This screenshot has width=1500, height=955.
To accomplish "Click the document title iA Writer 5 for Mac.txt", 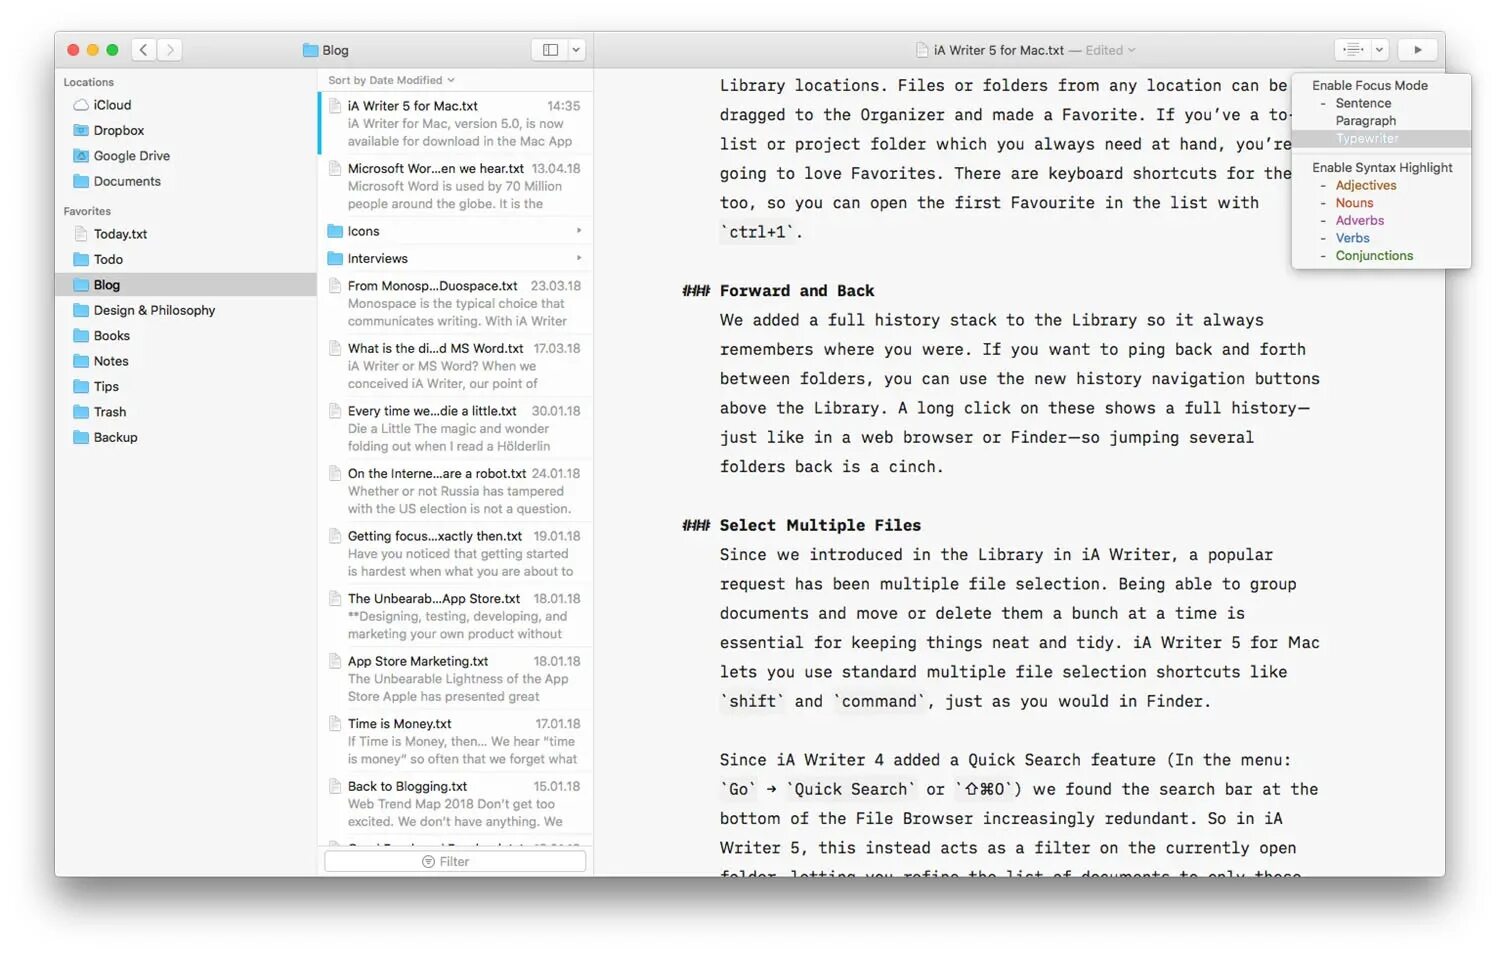I will coord(999,50).
